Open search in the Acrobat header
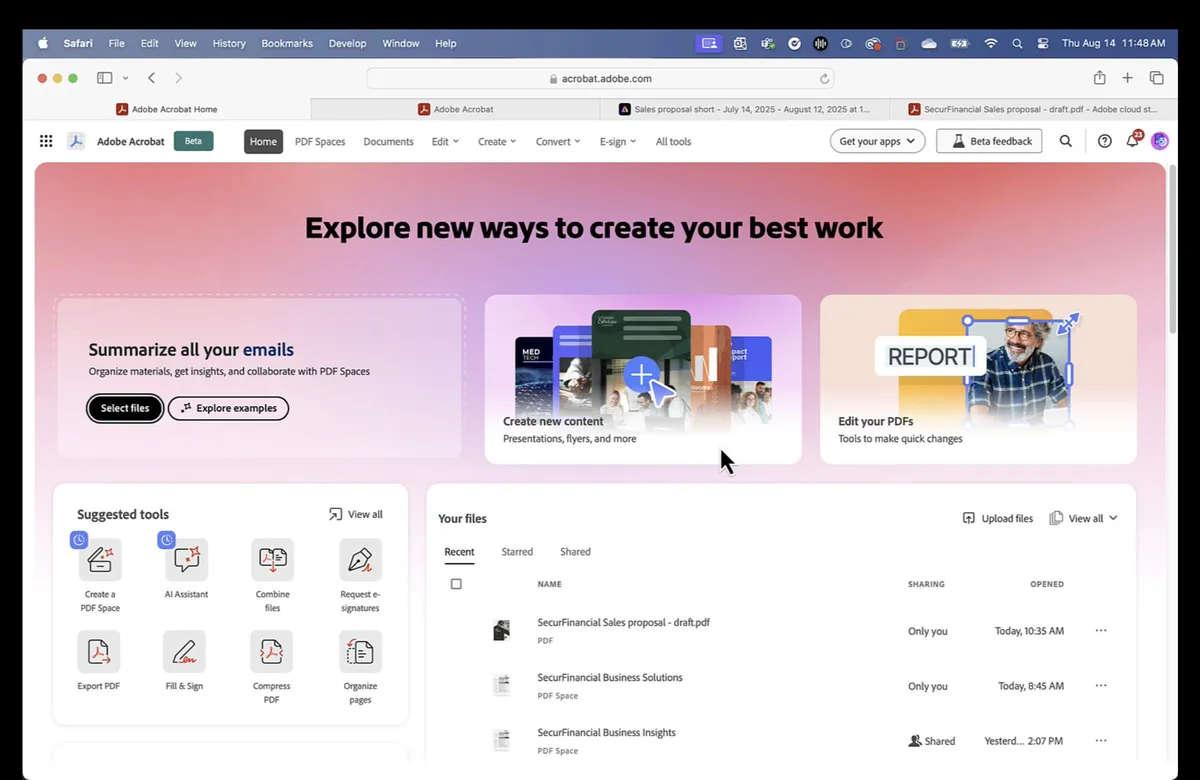The image size is (1200, 780). (1066, 141)
